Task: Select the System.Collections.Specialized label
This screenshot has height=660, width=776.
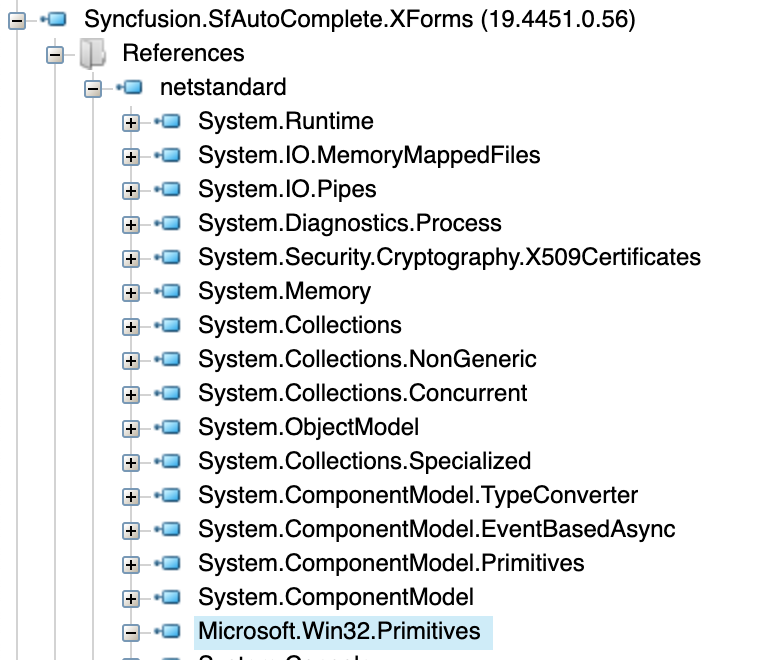Action: pyautogui.click(x=365, y=462)
